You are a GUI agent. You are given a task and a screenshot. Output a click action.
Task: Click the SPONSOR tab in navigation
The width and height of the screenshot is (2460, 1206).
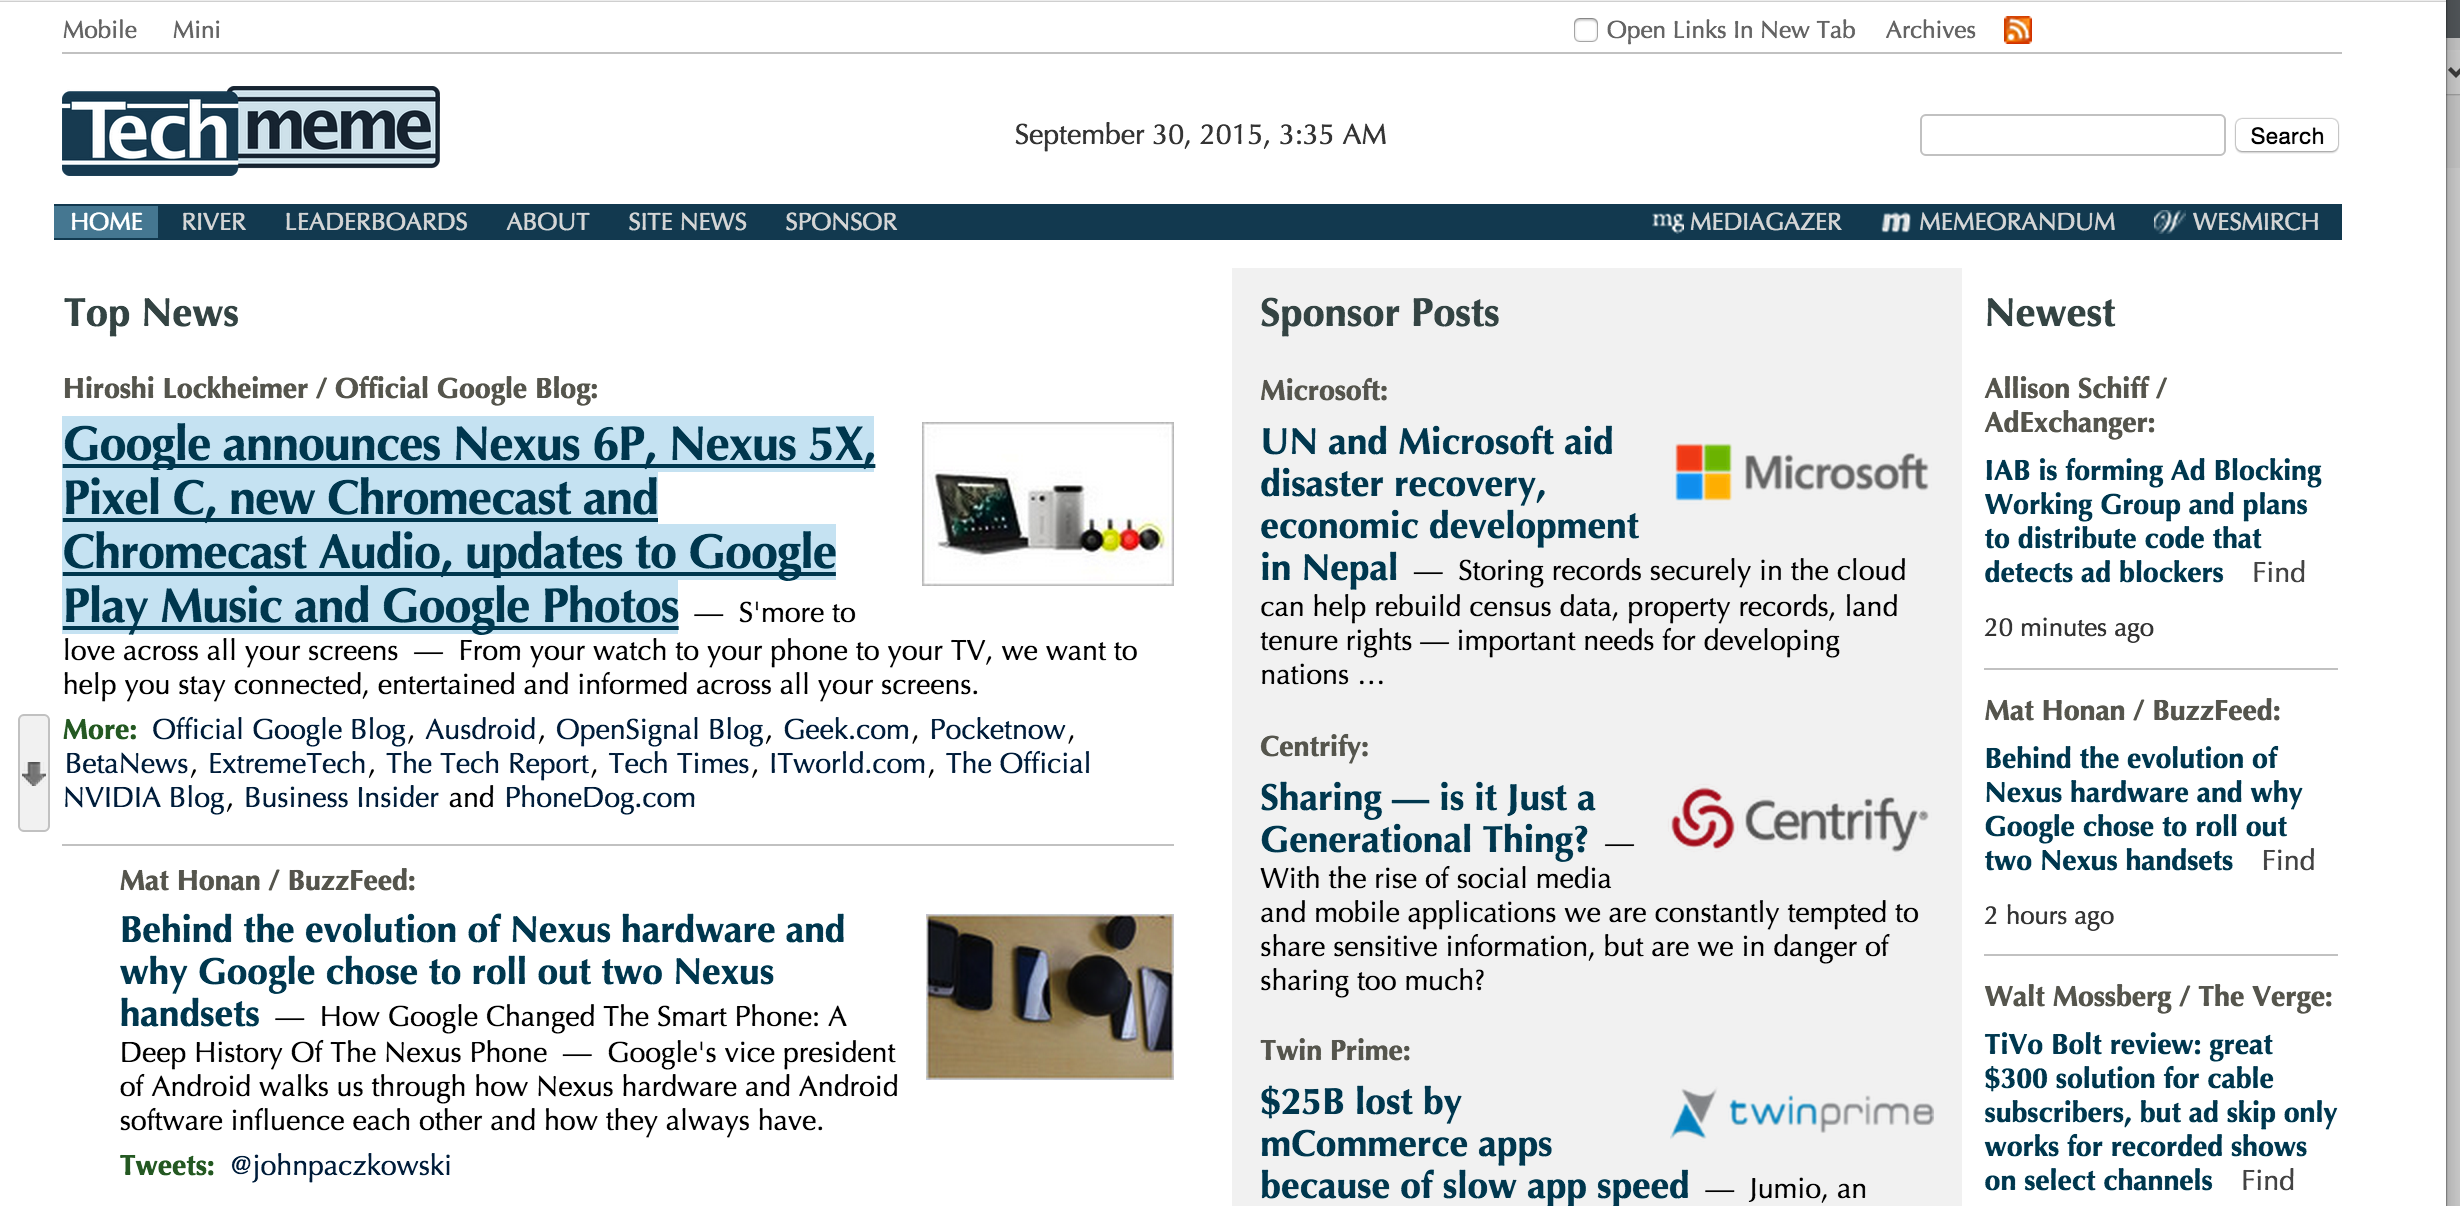[x=841, y=221]
